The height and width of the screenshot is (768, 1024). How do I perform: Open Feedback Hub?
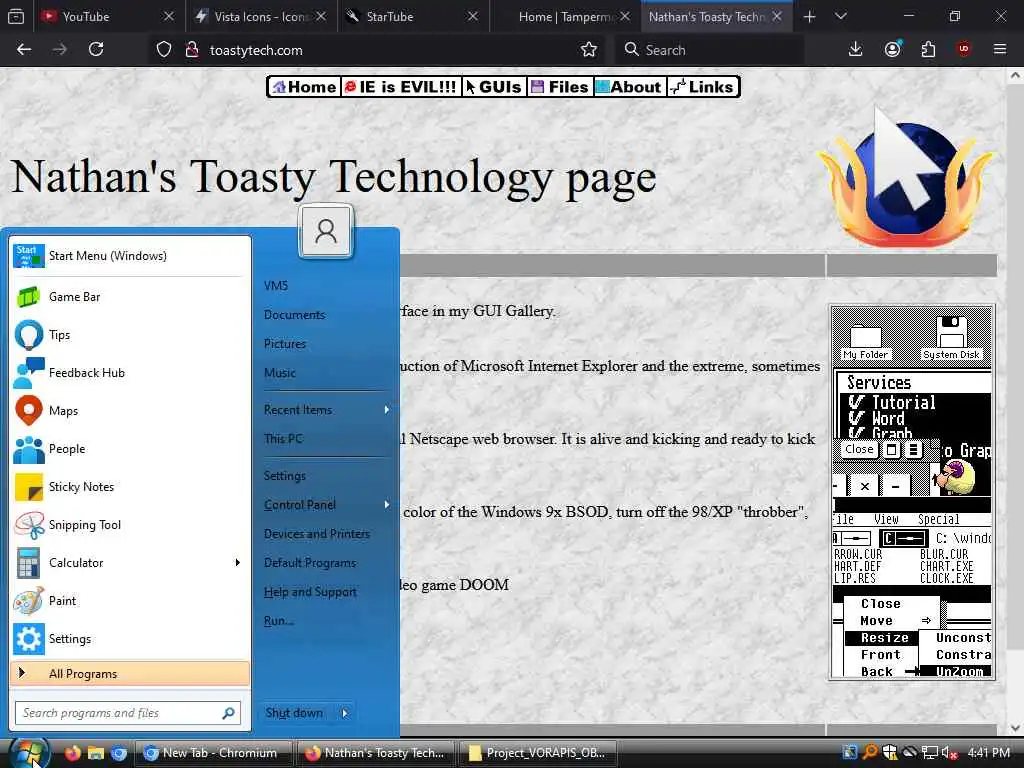point(130,373)
